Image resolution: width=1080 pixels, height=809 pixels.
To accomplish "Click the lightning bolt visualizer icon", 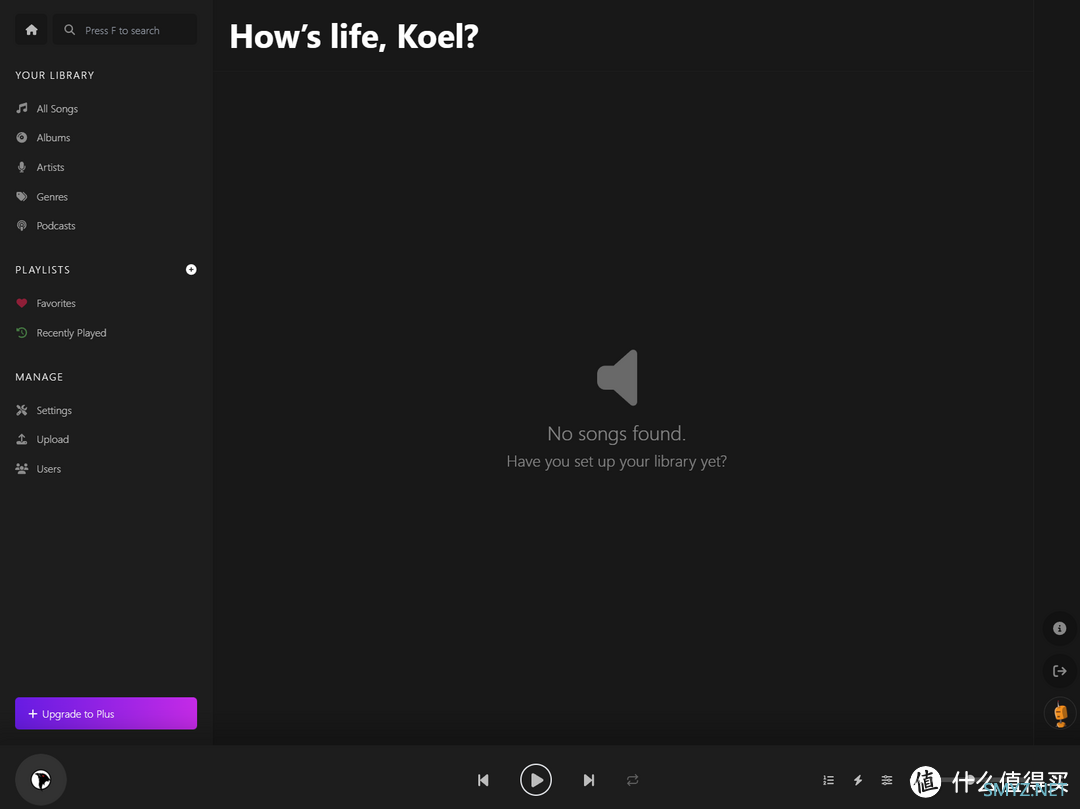I will [x=858, y=780].
